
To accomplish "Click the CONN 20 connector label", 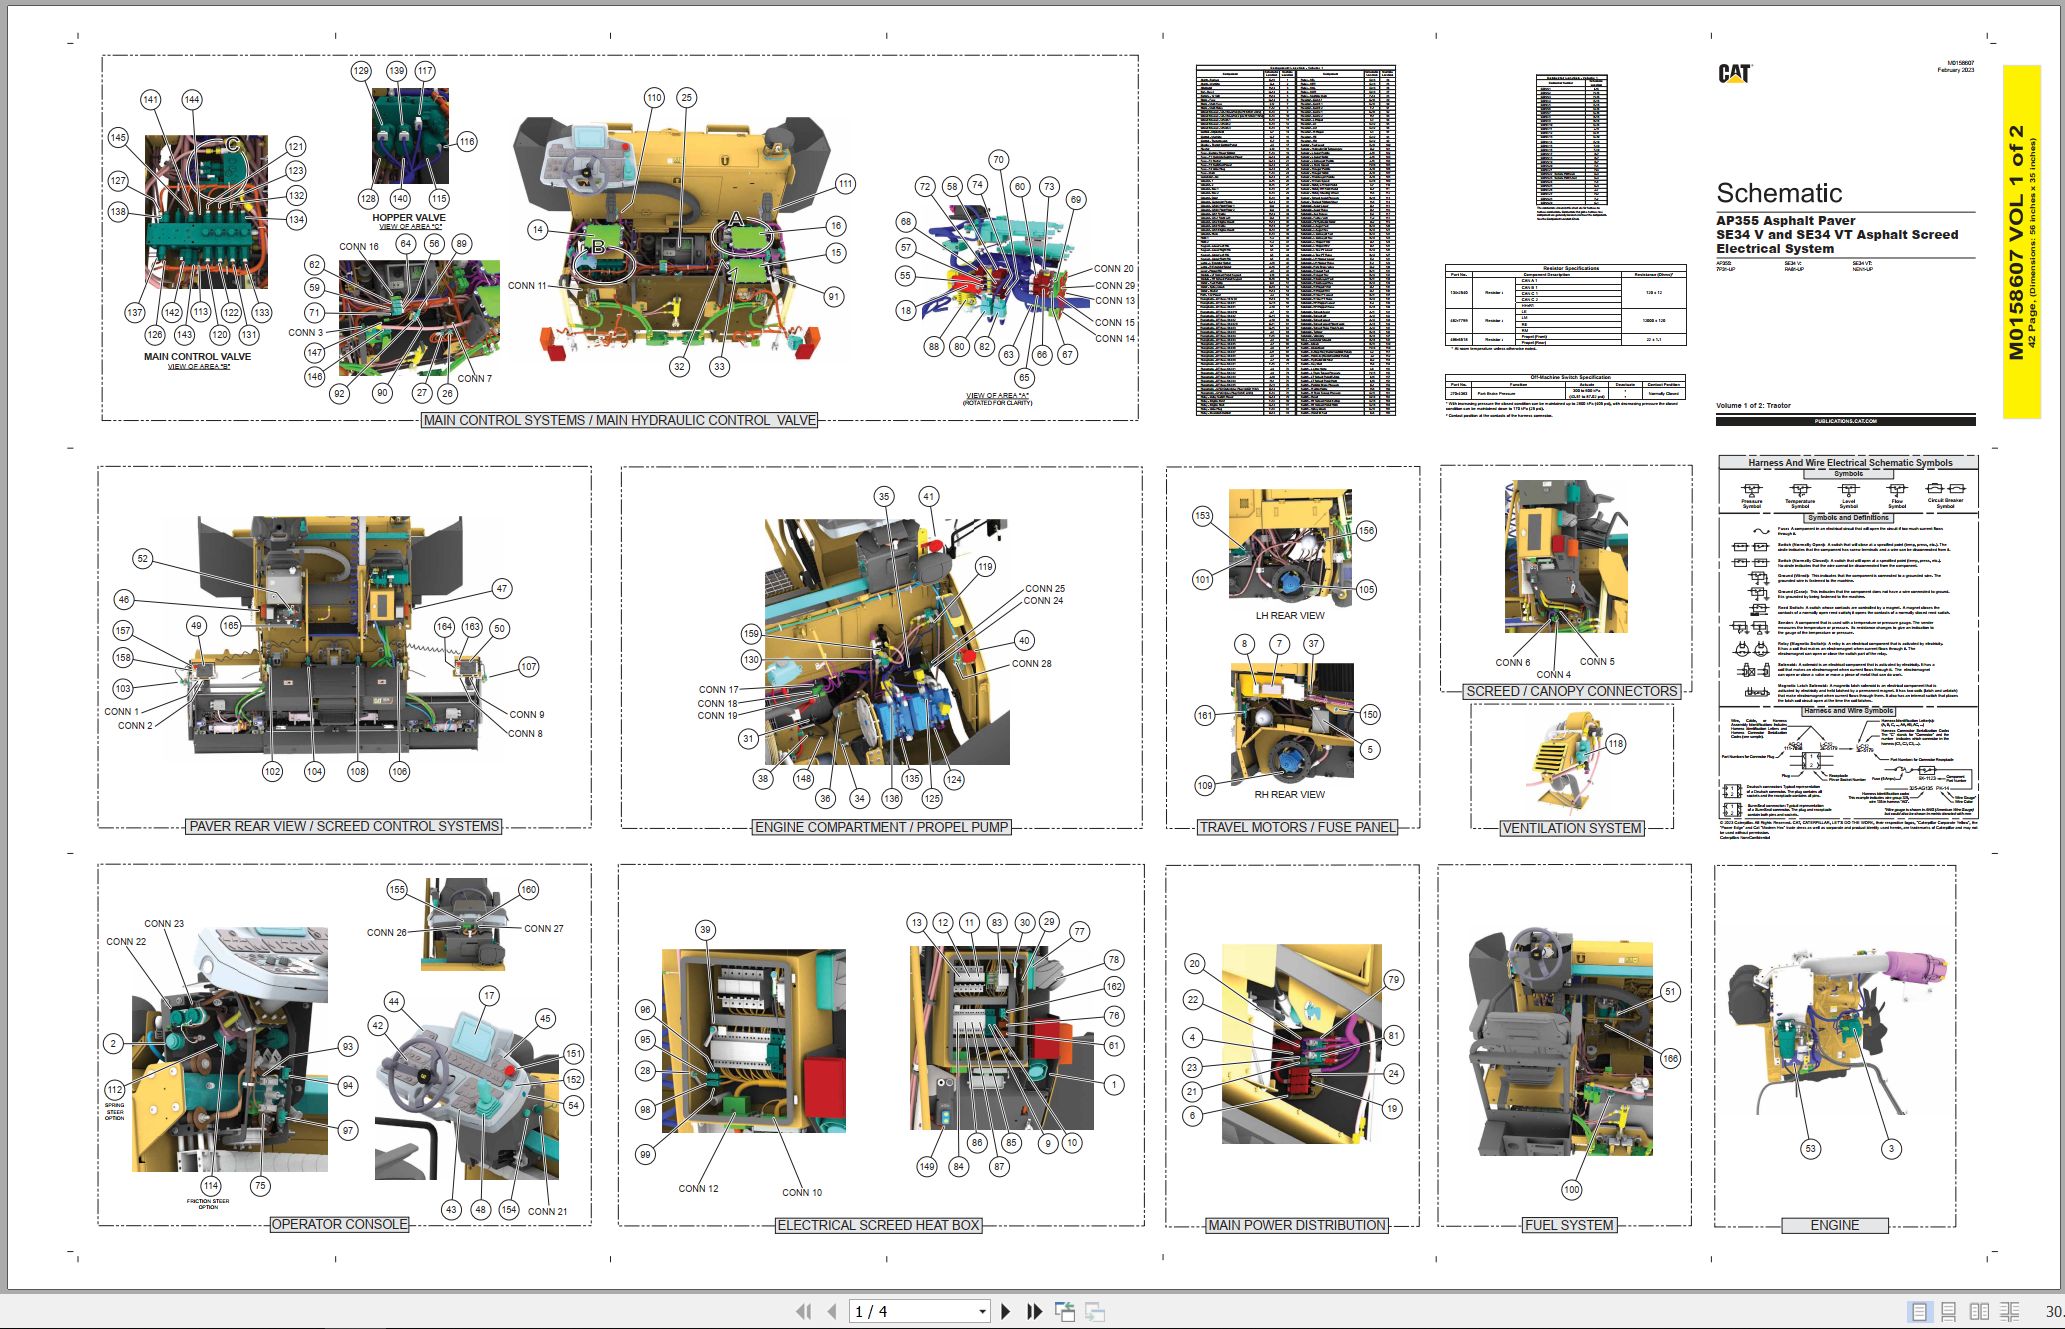I will (x=1114, y=268).
